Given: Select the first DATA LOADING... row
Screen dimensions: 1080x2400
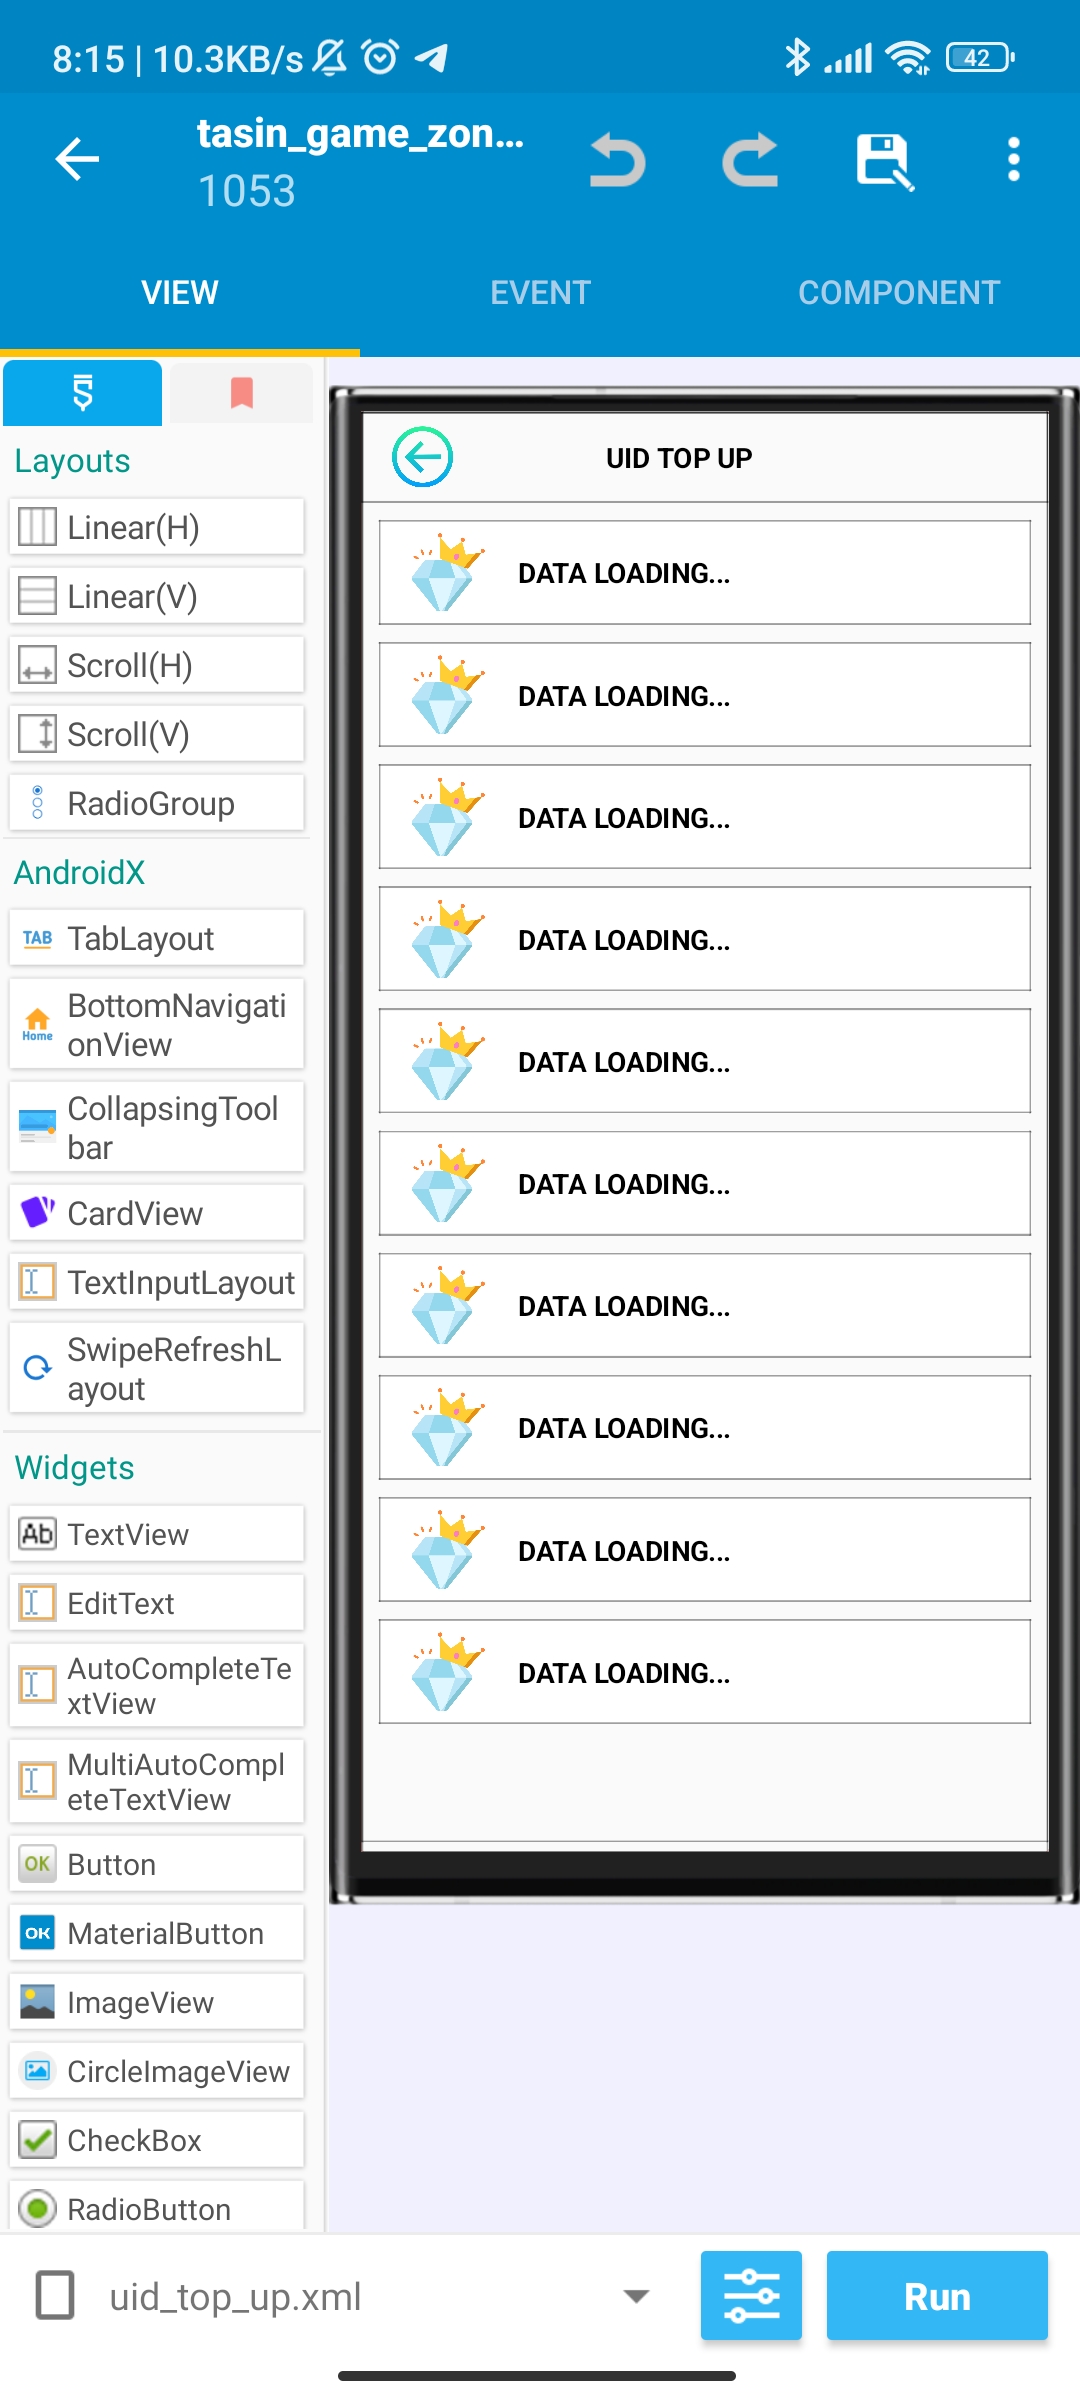Looking at the screenshot, I should point(705,573).
